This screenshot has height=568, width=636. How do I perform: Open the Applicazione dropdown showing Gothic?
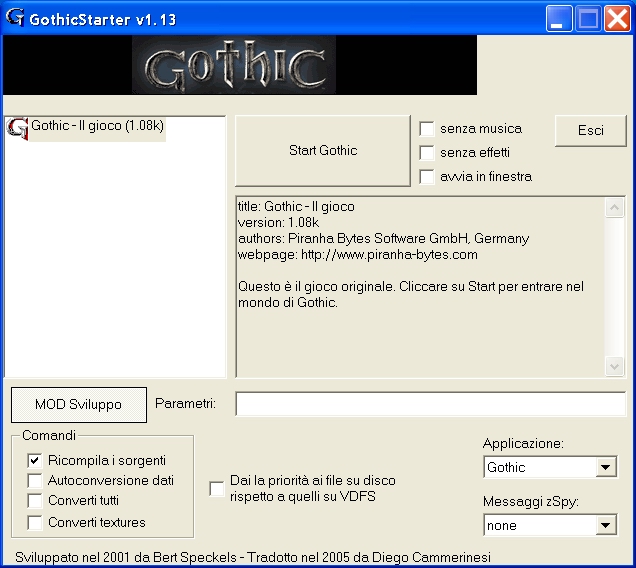click(550, 467)
